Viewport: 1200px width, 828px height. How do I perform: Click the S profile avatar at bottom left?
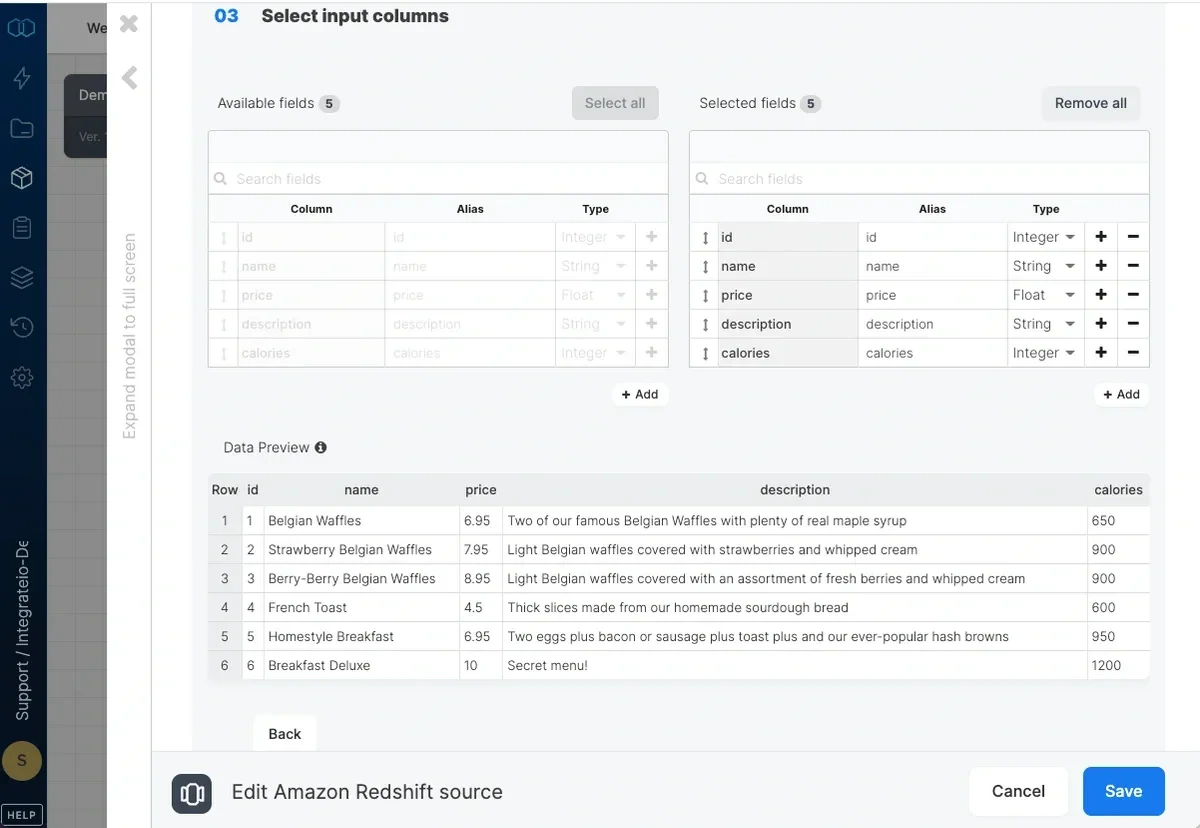(22, 761)
